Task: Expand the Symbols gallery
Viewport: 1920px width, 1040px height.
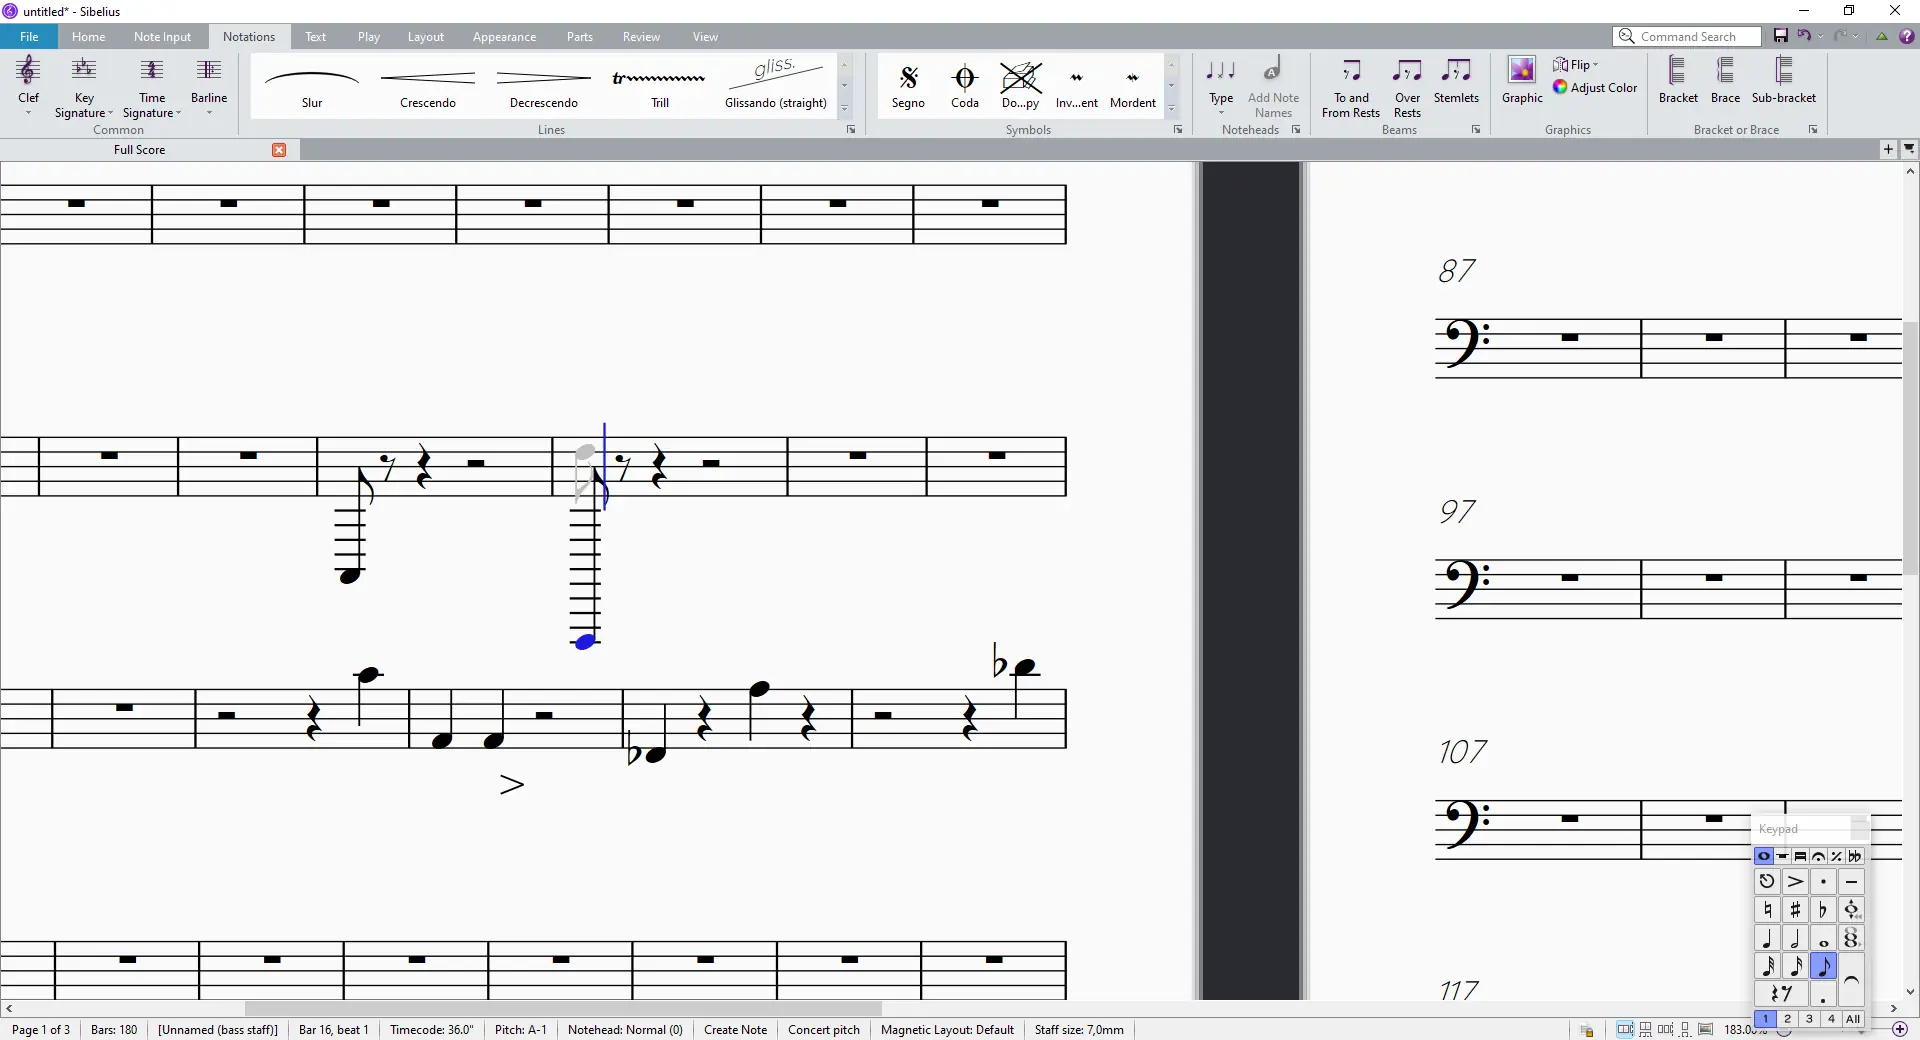Action: (x=1171, y=109)
